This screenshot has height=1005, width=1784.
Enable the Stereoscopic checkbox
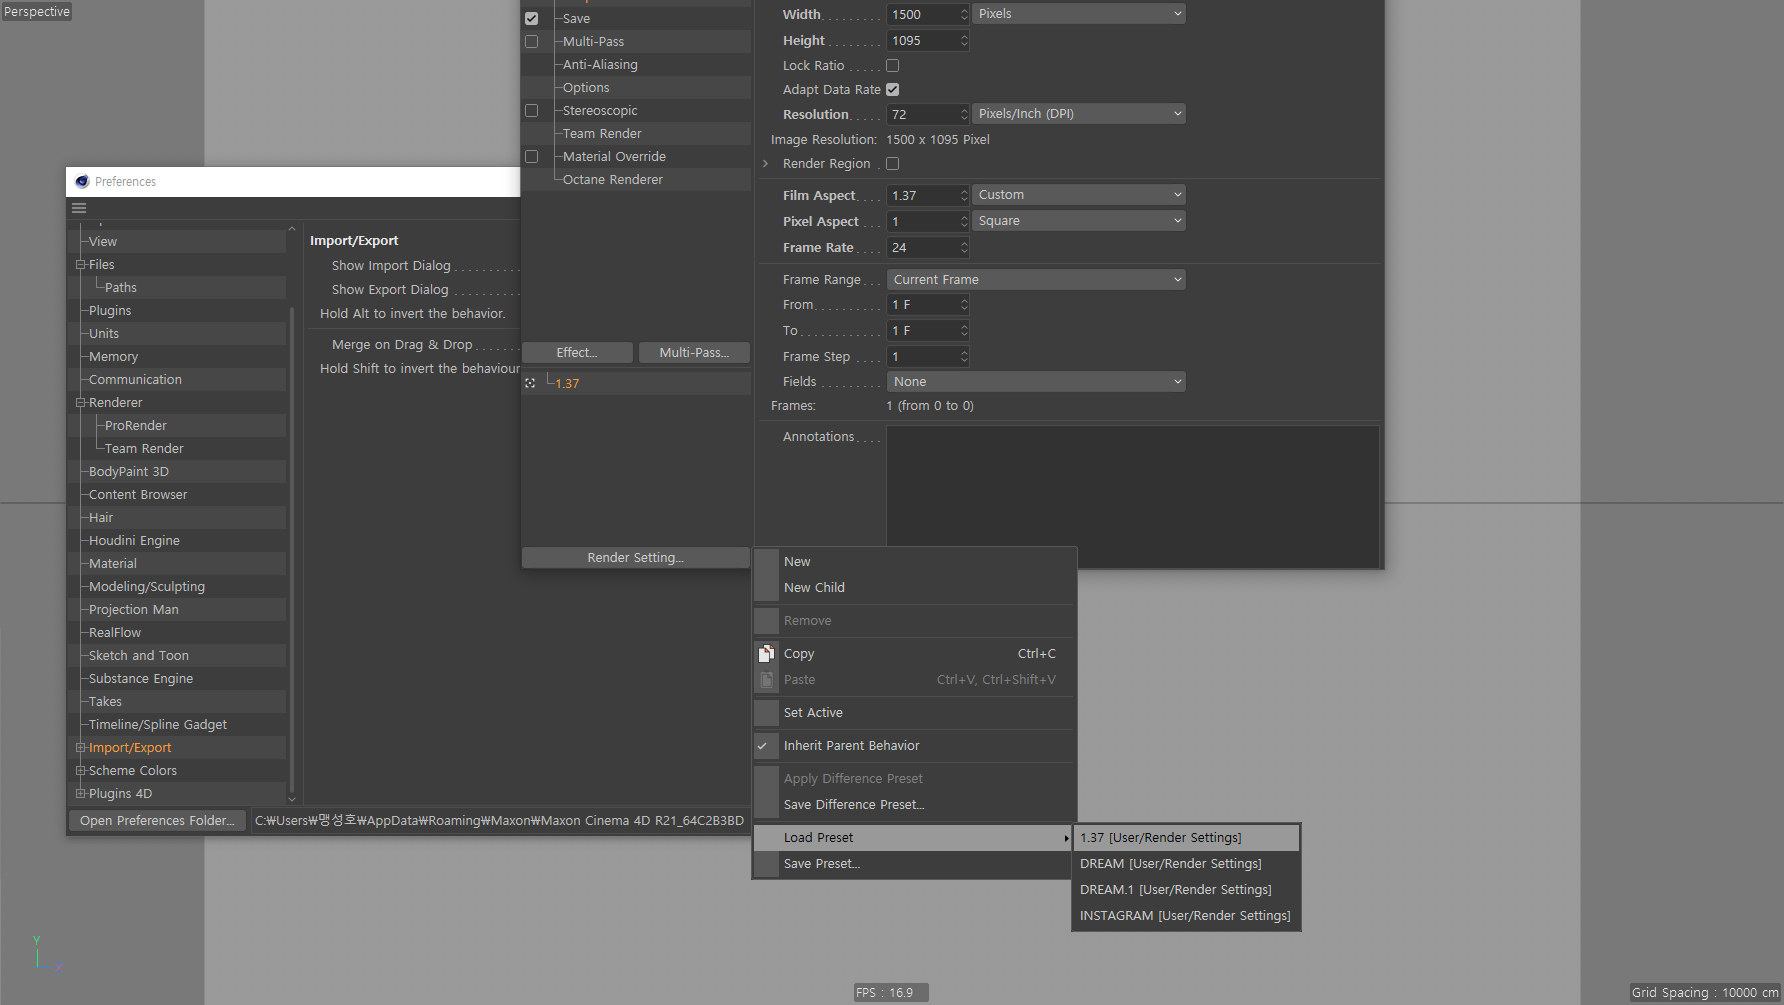531,110
